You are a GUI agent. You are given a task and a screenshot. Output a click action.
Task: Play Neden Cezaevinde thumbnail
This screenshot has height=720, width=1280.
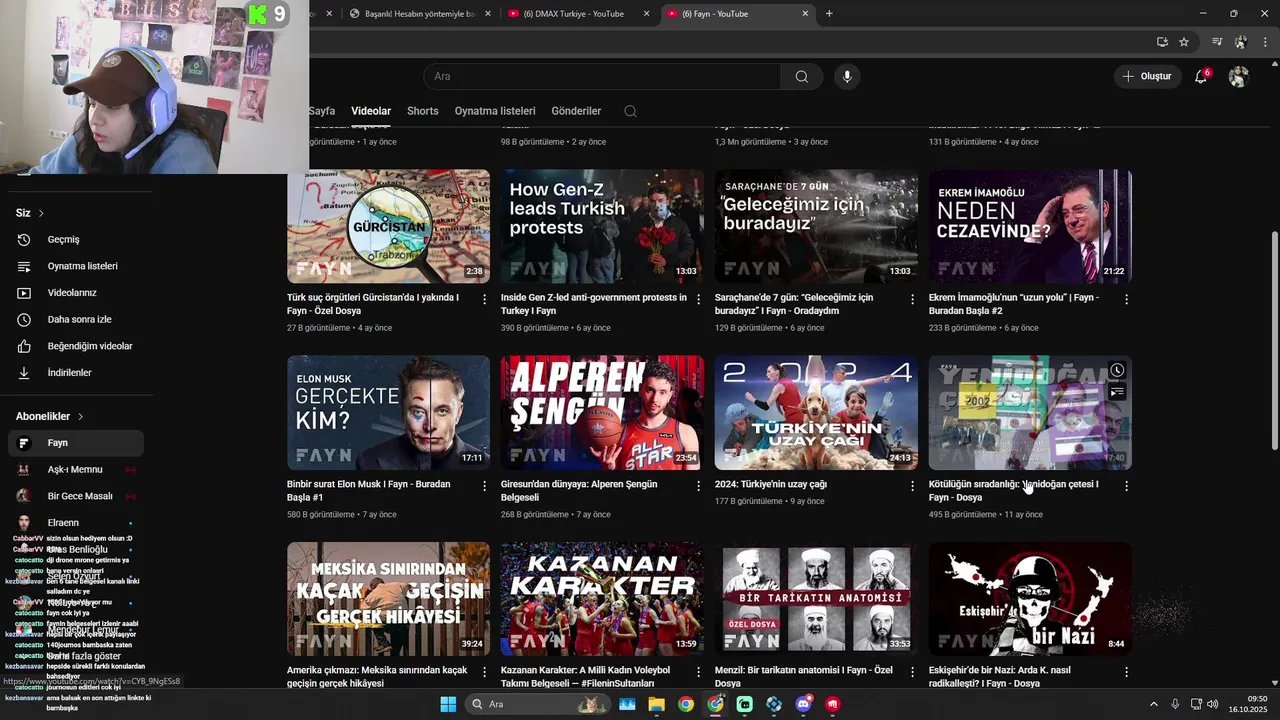(1030, 227)
